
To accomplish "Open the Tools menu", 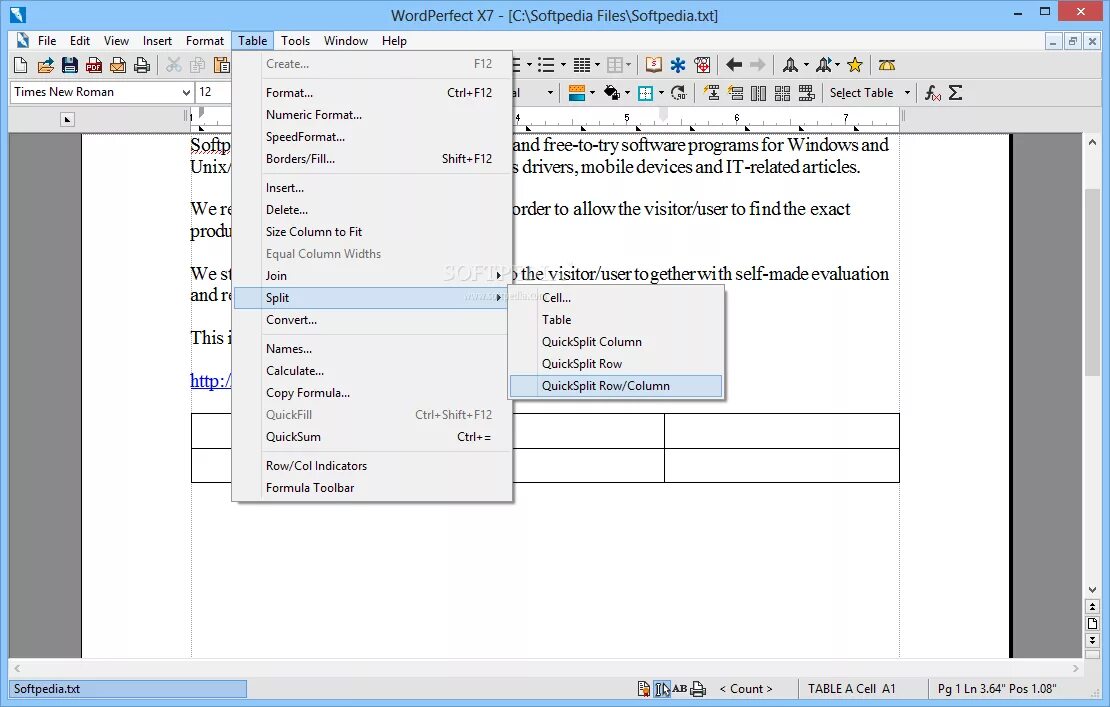I will pyautogui.click(x=295, y=41).
